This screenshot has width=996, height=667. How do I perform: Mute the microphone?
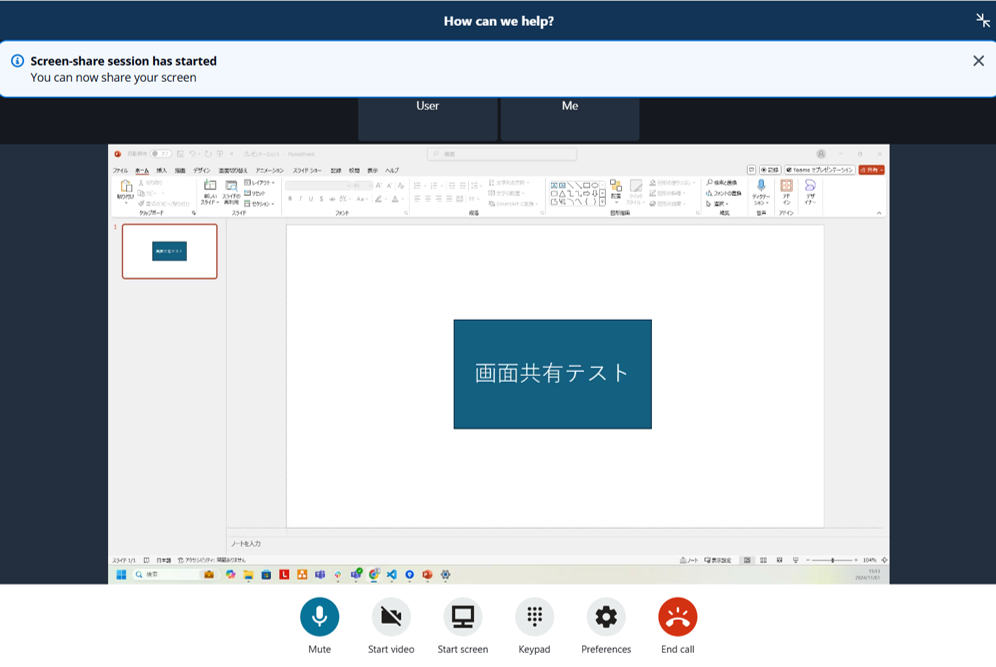[x=320, y=617]
